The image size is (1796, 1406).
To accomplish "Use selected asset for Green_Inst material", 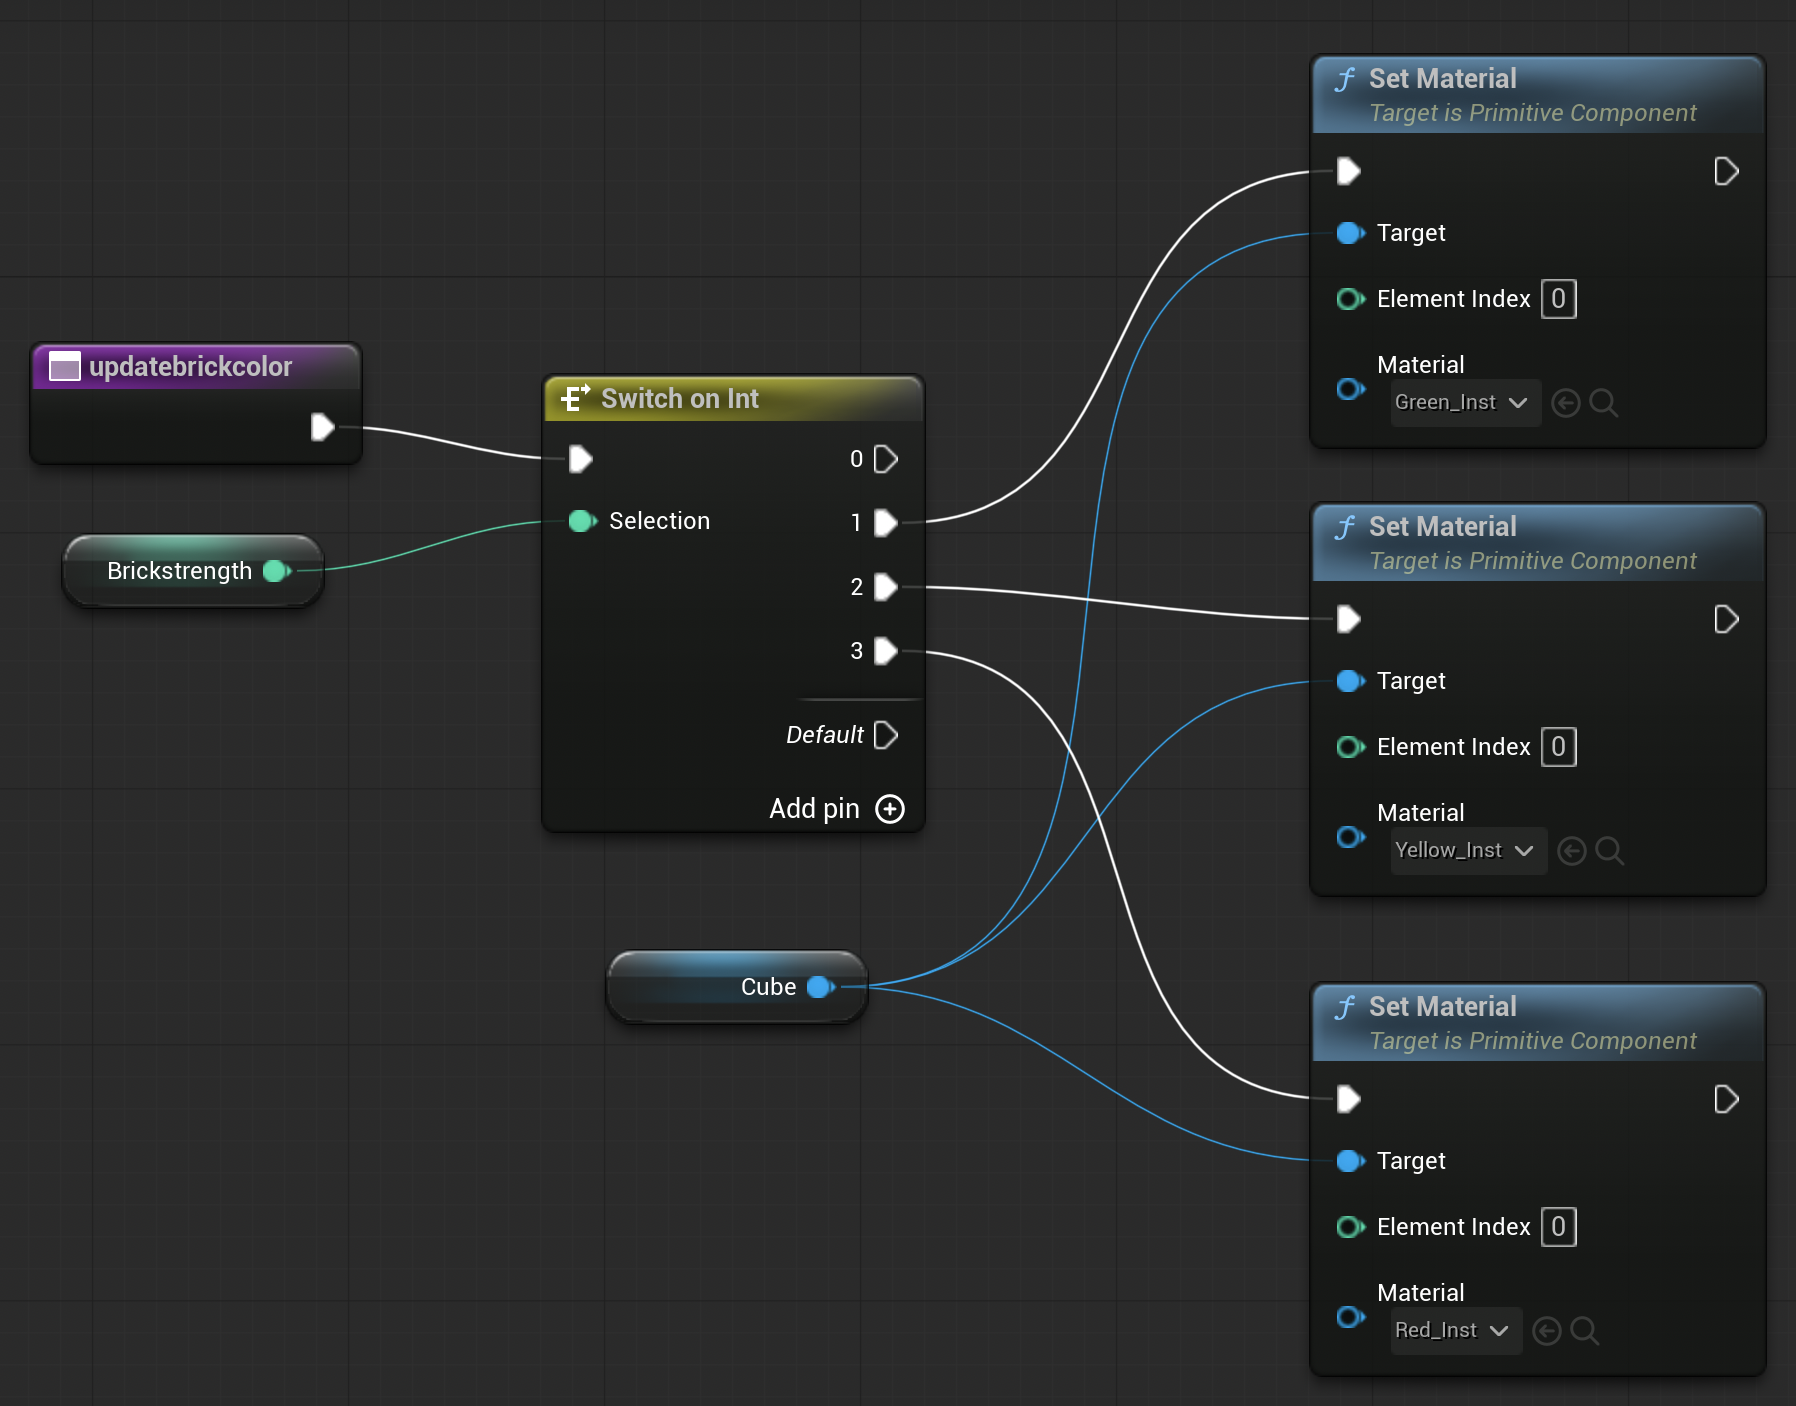I will point(1566,403).
